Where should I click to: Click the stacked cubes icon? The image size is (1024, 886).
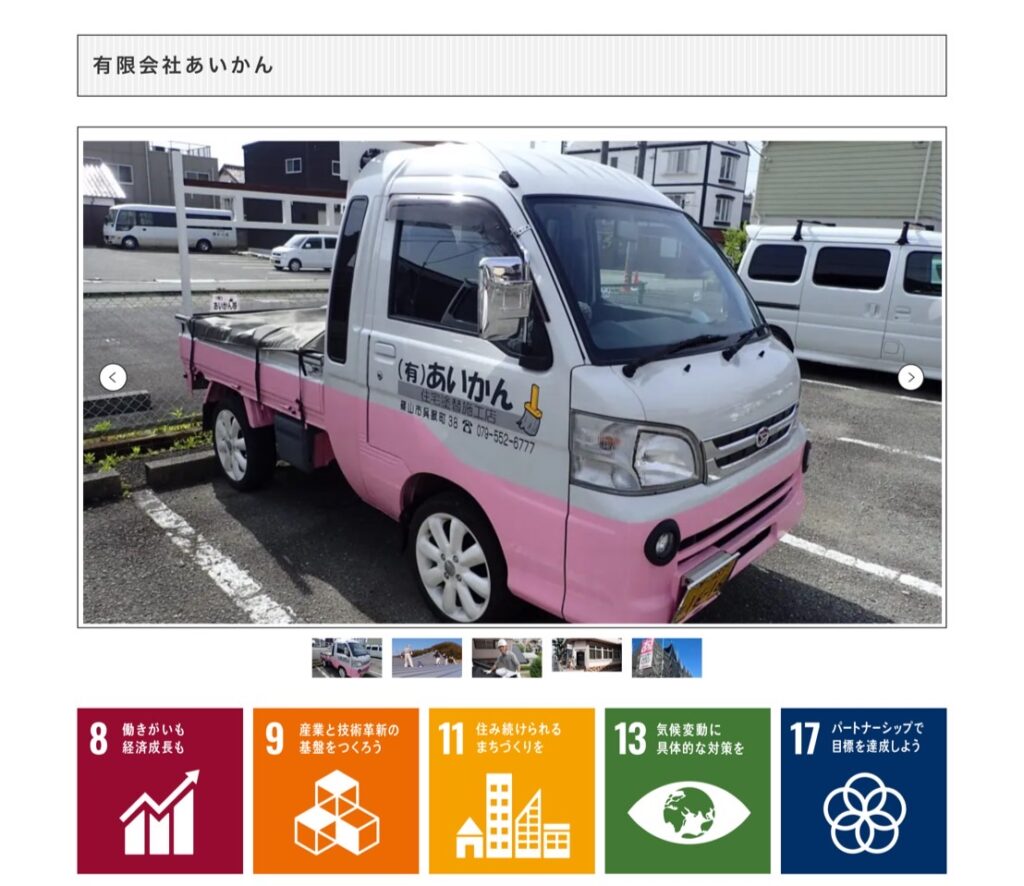click(x=336, y=812)
